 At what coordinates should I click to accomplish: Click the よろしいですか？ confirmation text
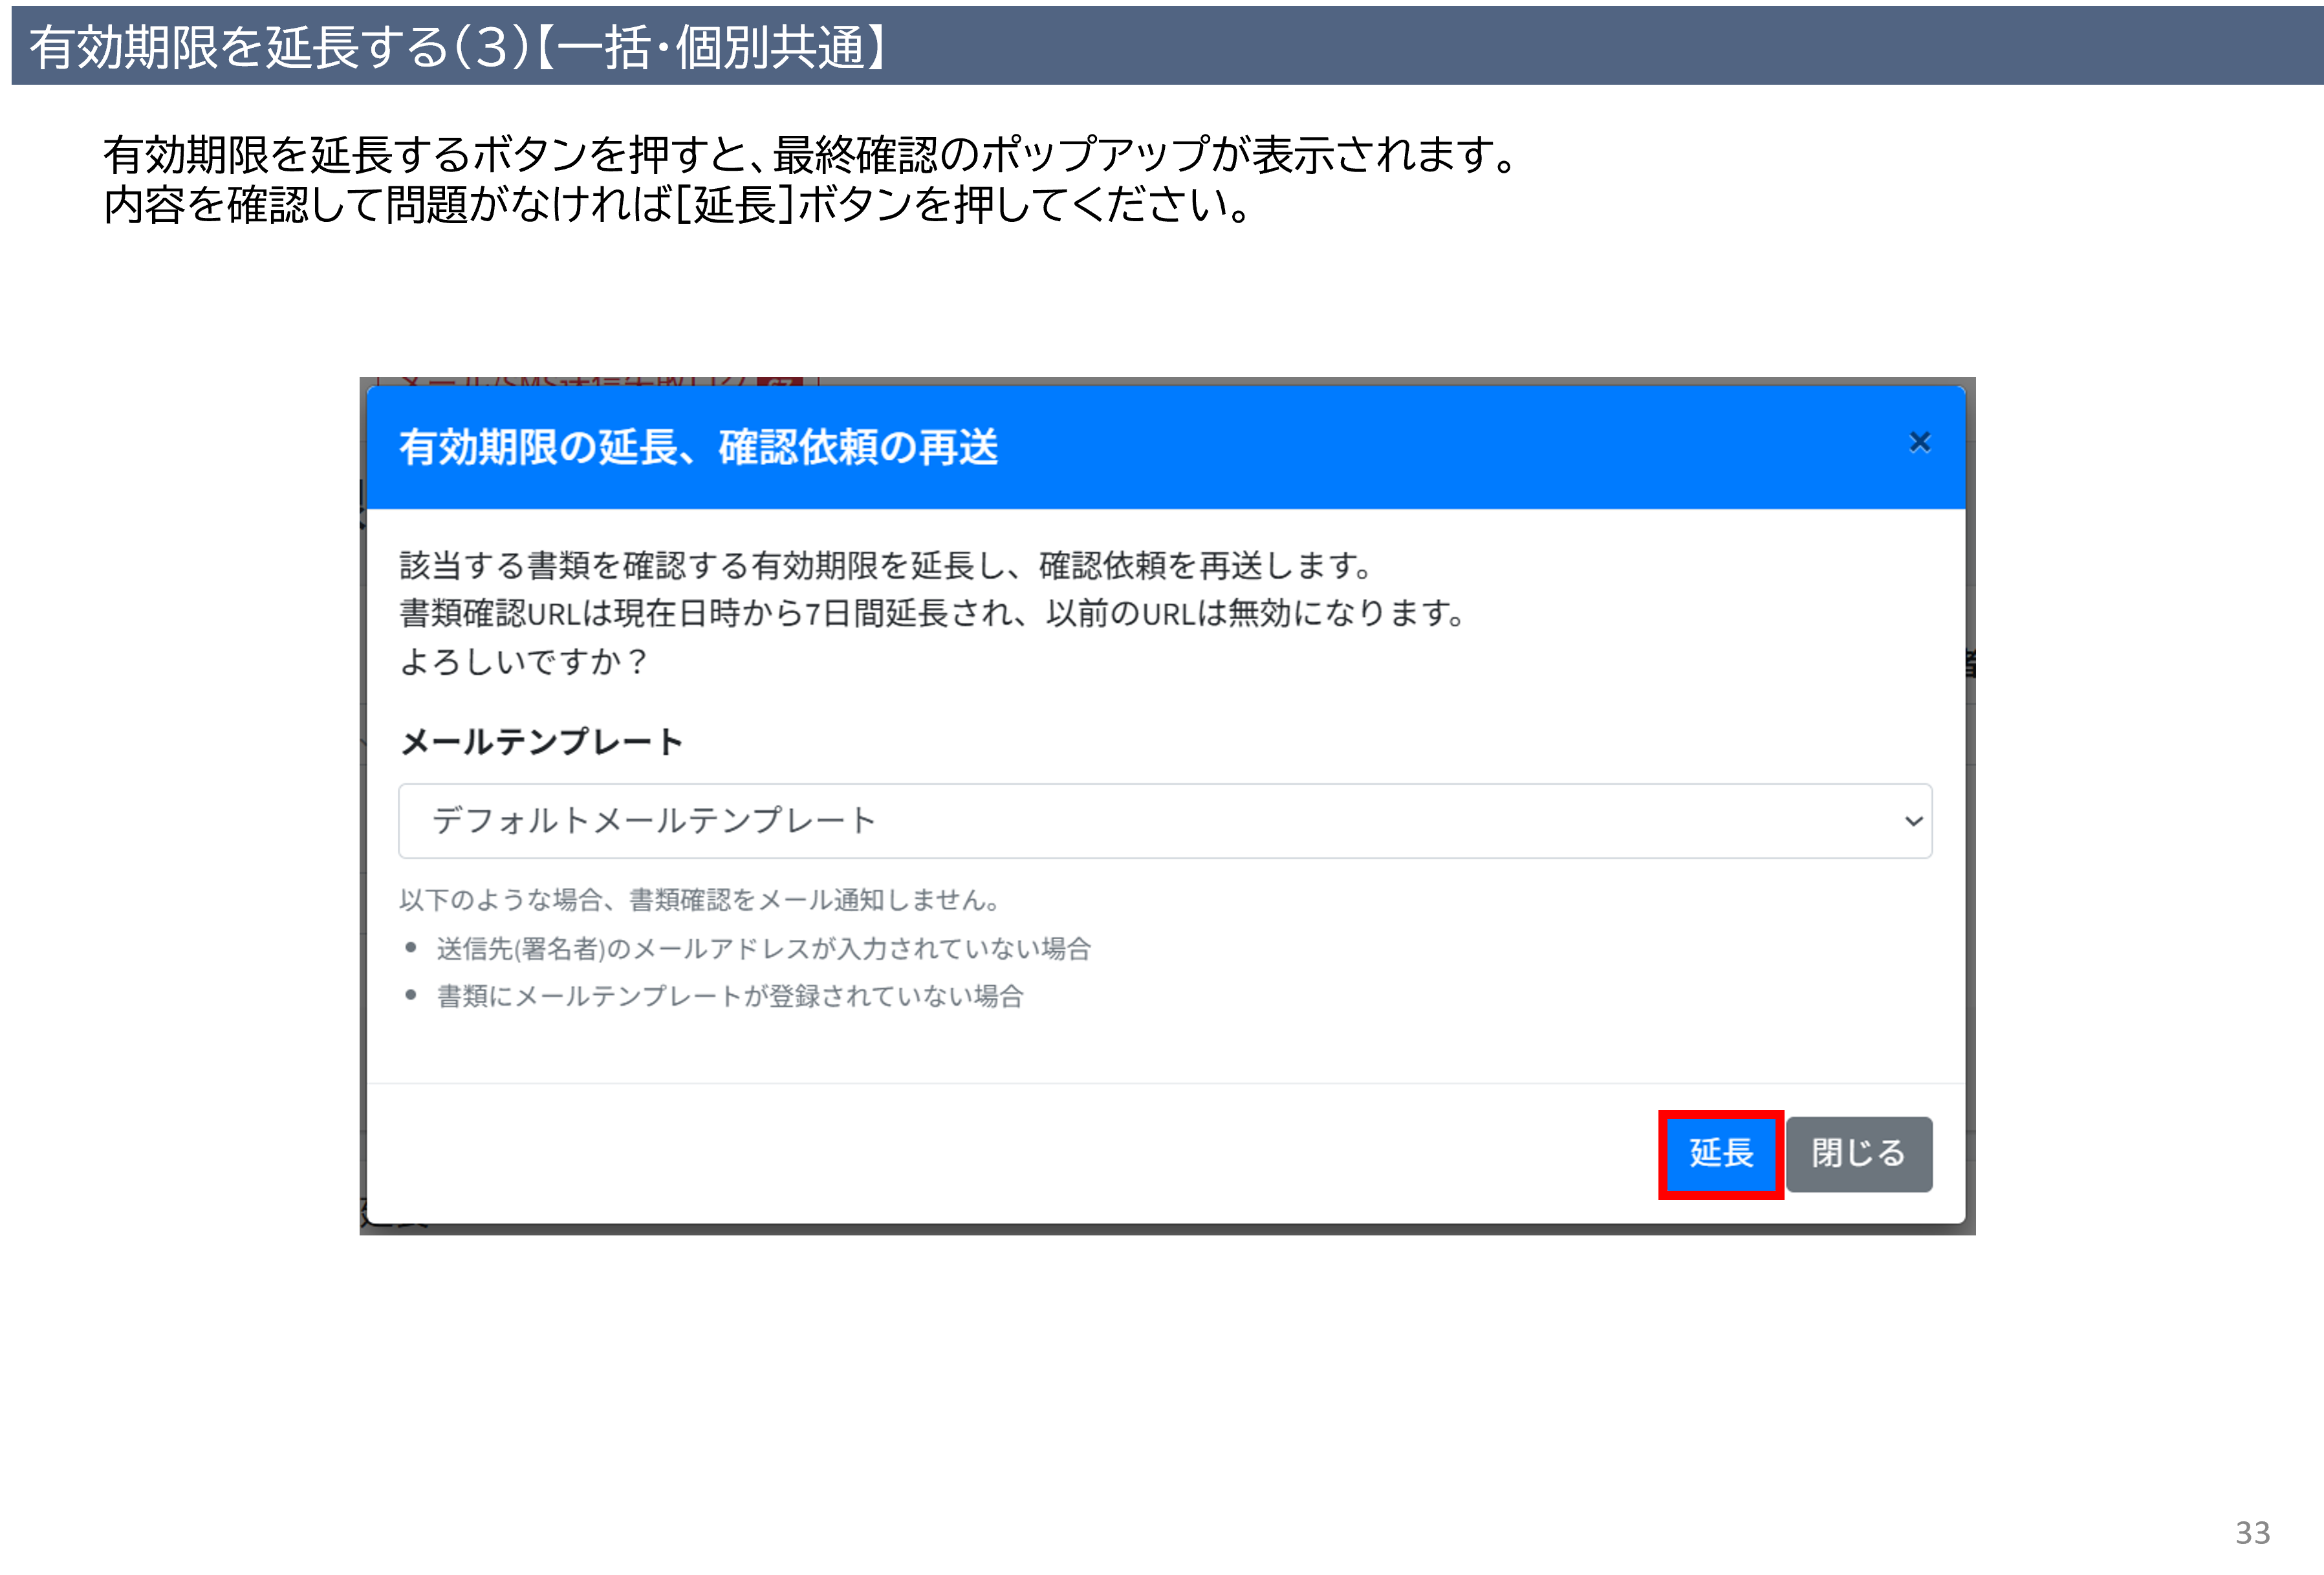(524, 661)
